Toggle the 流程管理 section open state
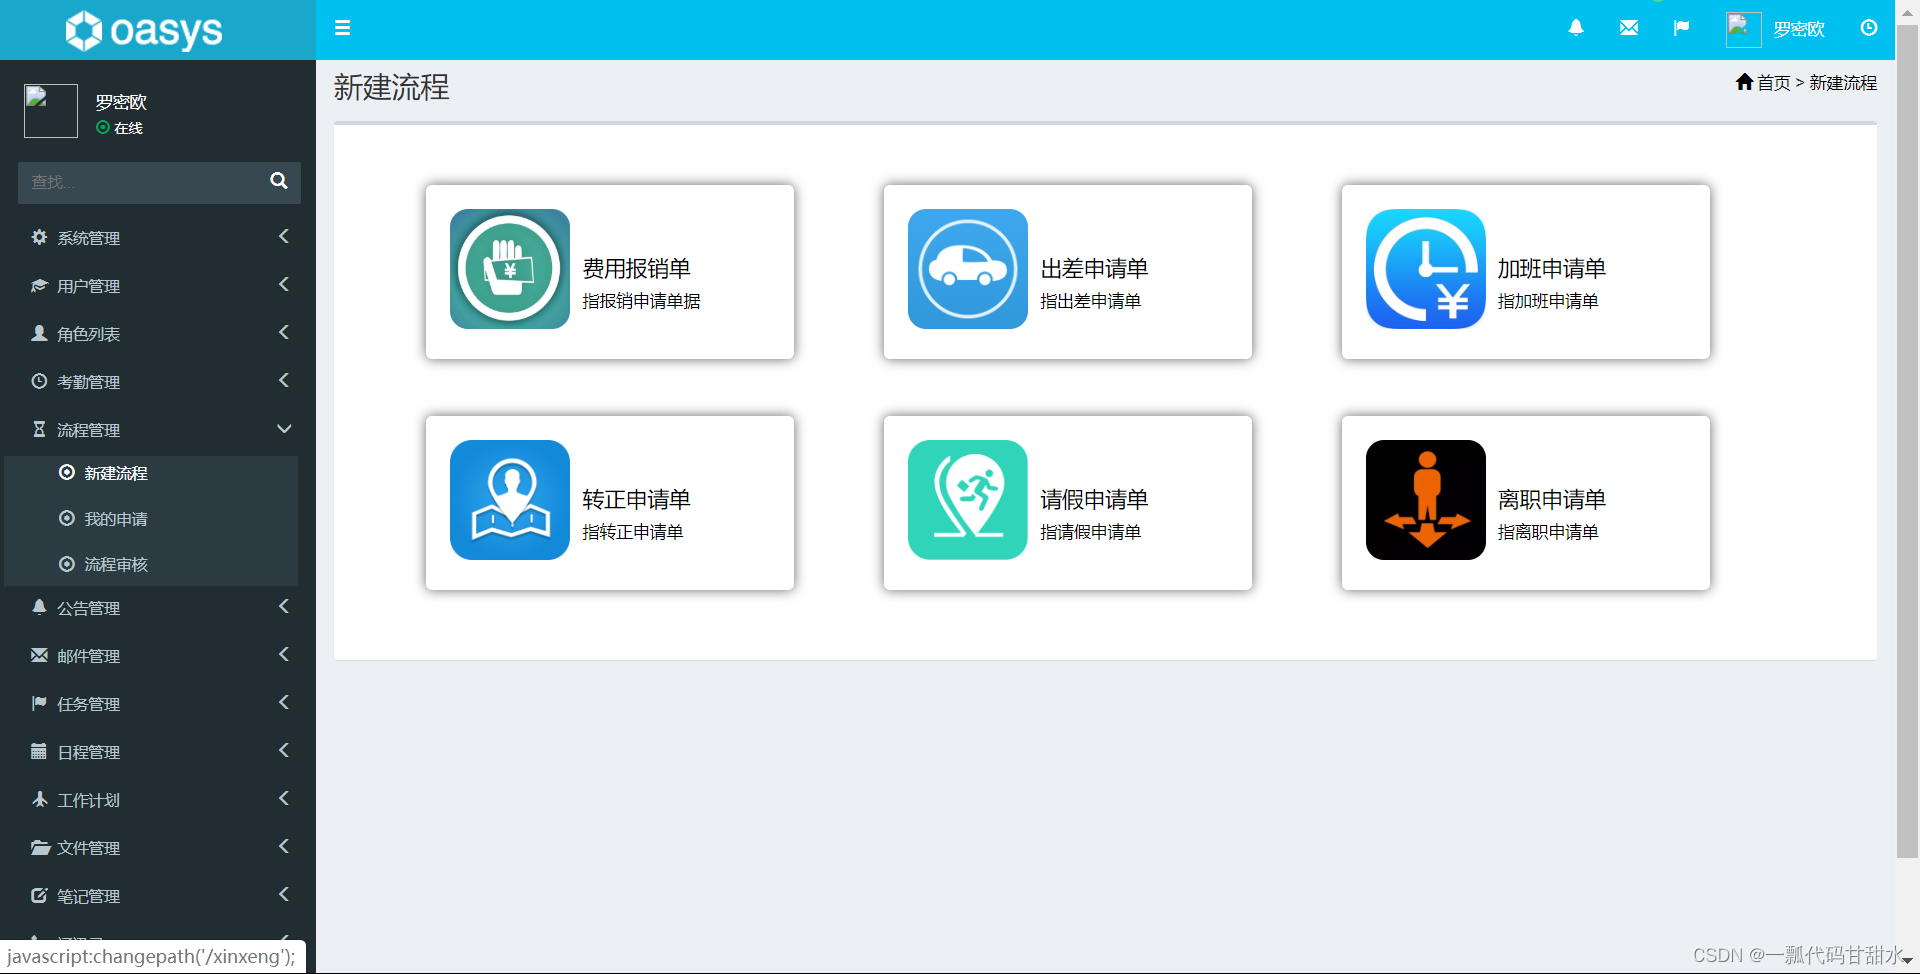Image resolution: width=1920 pixels, height=974 pixels. click(x=150, y=429)
